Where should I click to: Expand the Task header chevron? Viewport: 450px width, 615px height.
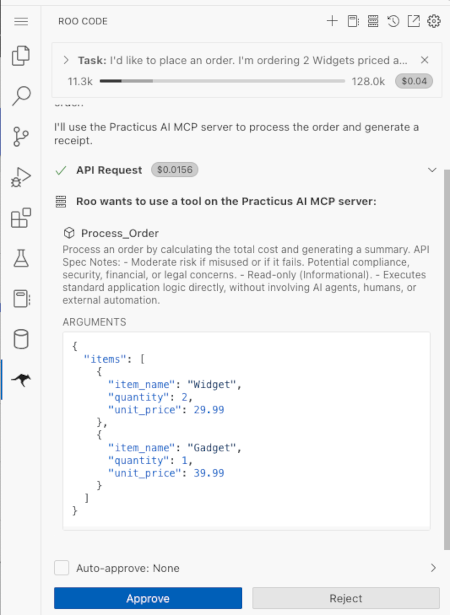pyautogui.click(x=66, y=60)
